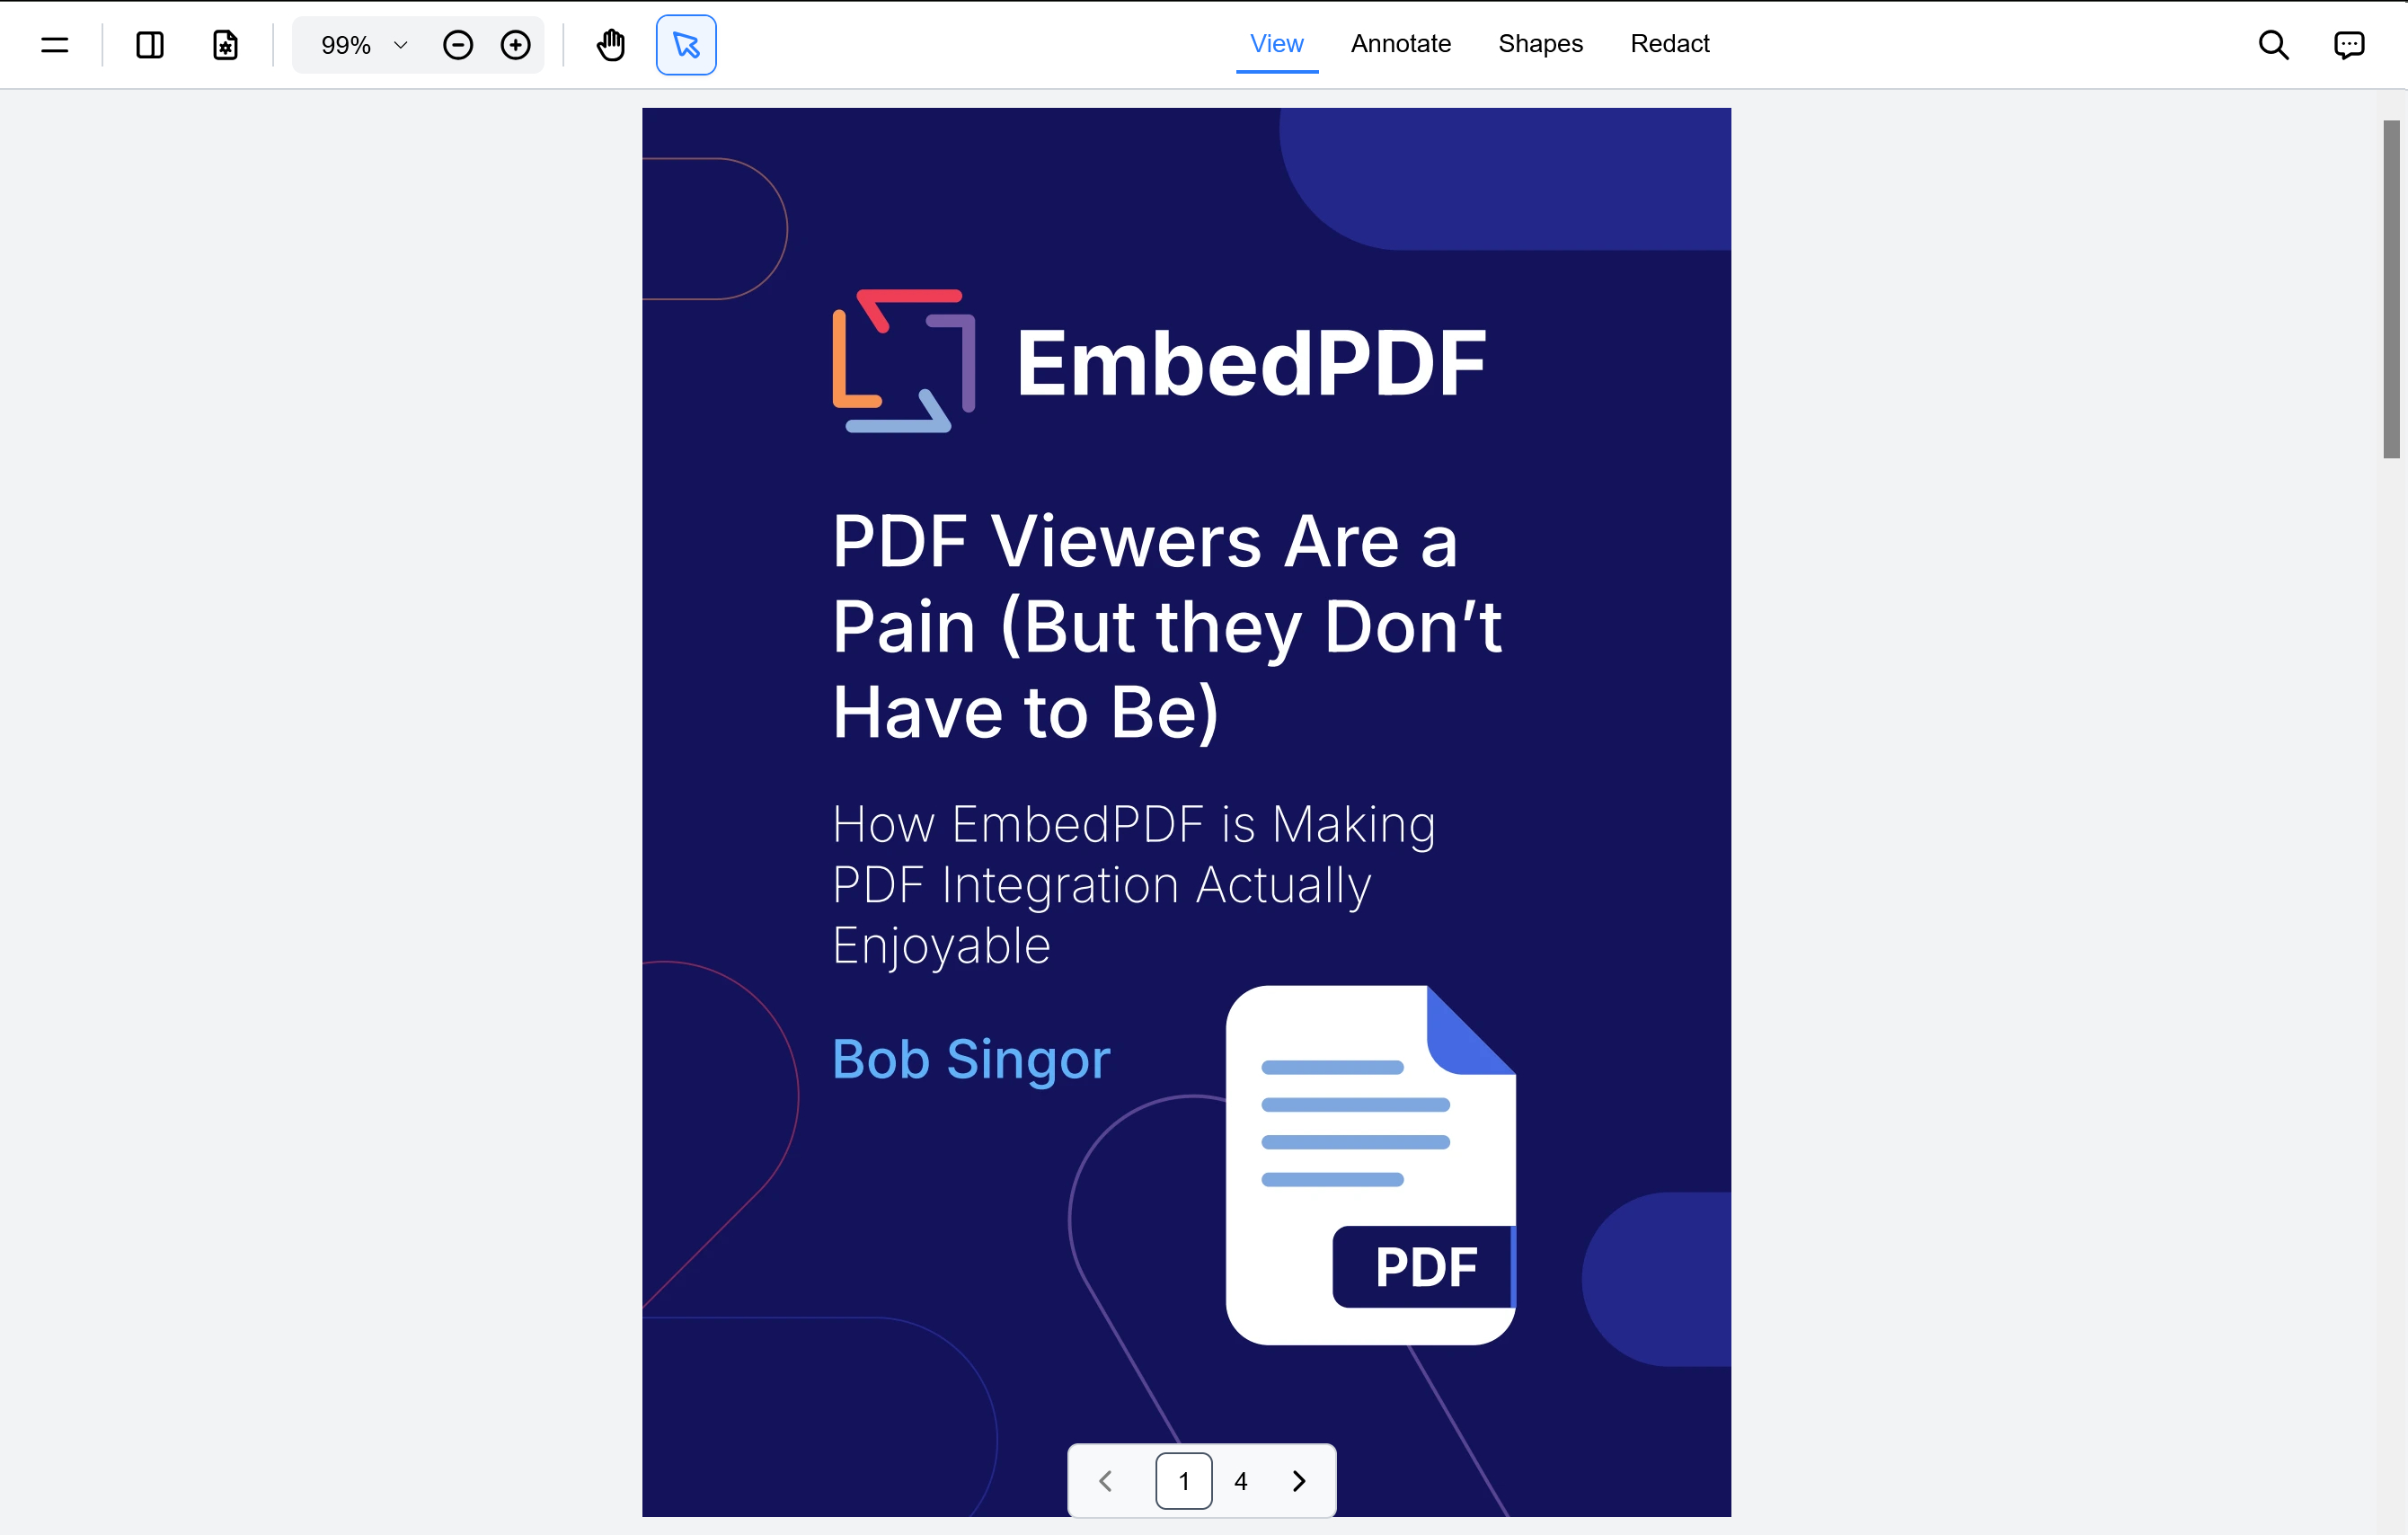2408x1535 pixels.
Task: Toggle the sidebar panel icon
Action: pos(150,45)
